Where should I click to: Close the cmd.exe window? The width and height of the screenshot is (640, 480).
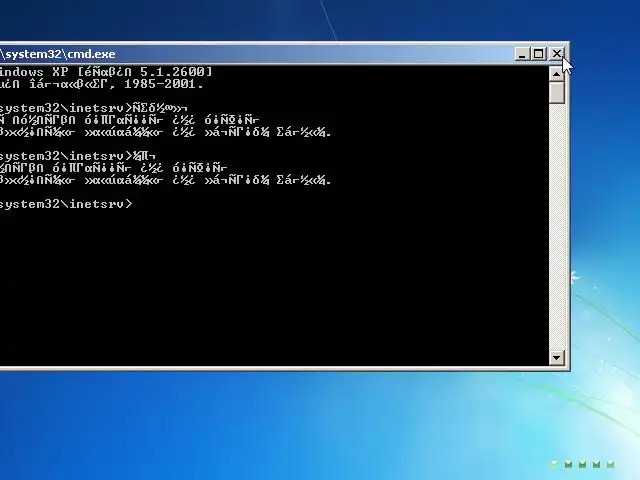click(557, 54)
